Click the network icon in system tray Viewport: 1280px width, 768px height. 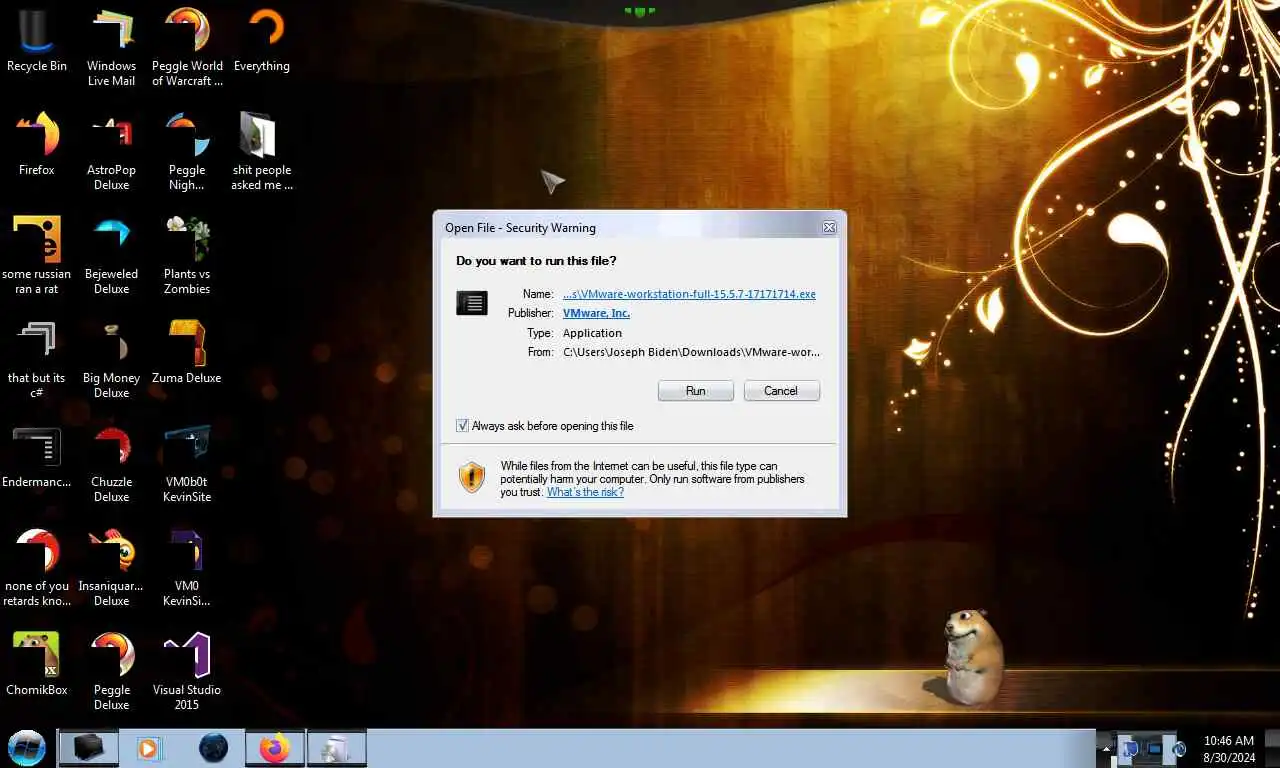point(1154,748)
